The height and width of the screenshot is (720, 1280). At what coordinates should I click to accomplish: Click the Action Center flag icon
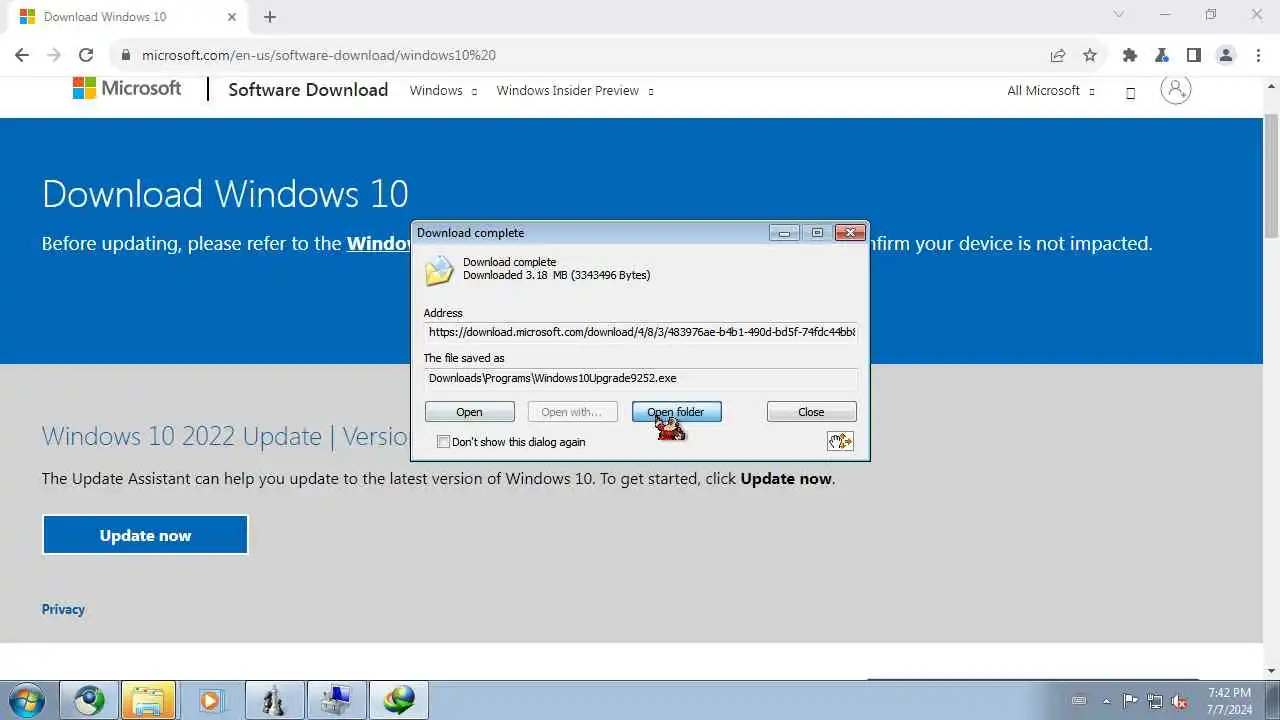click(1131, 701)
